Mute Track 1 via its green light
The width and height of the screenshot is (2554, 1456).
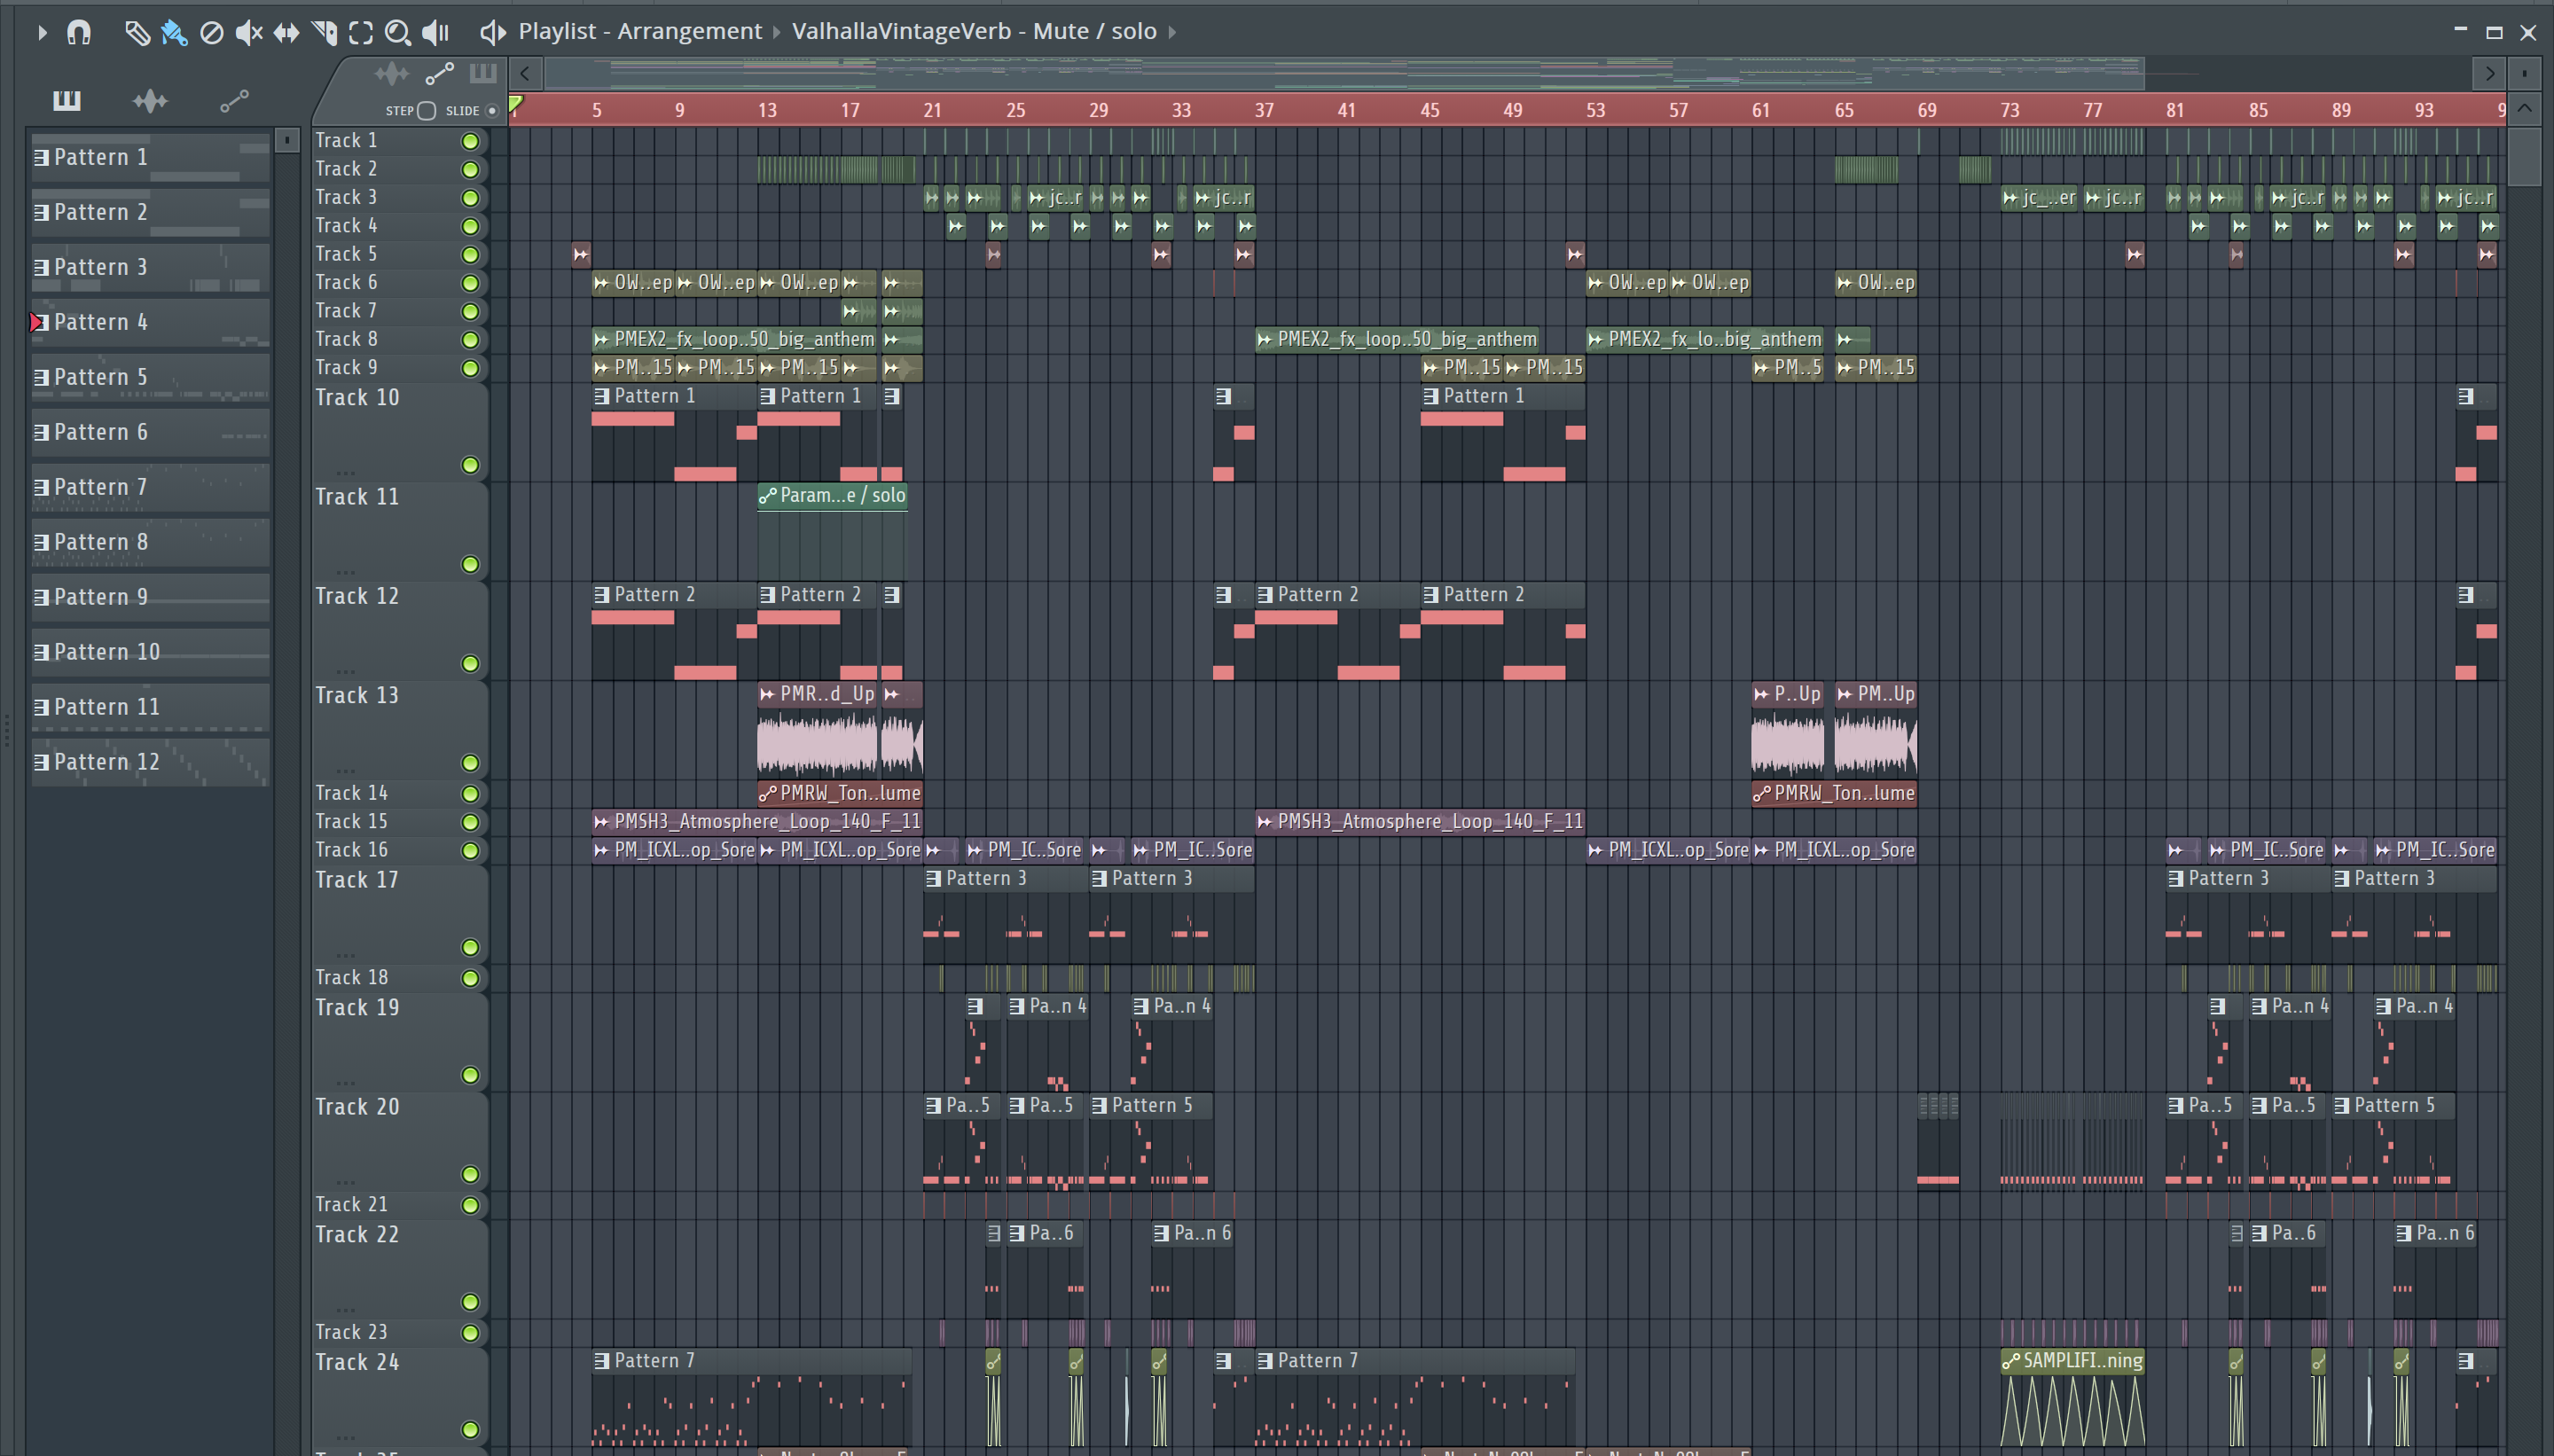(470, 141)
